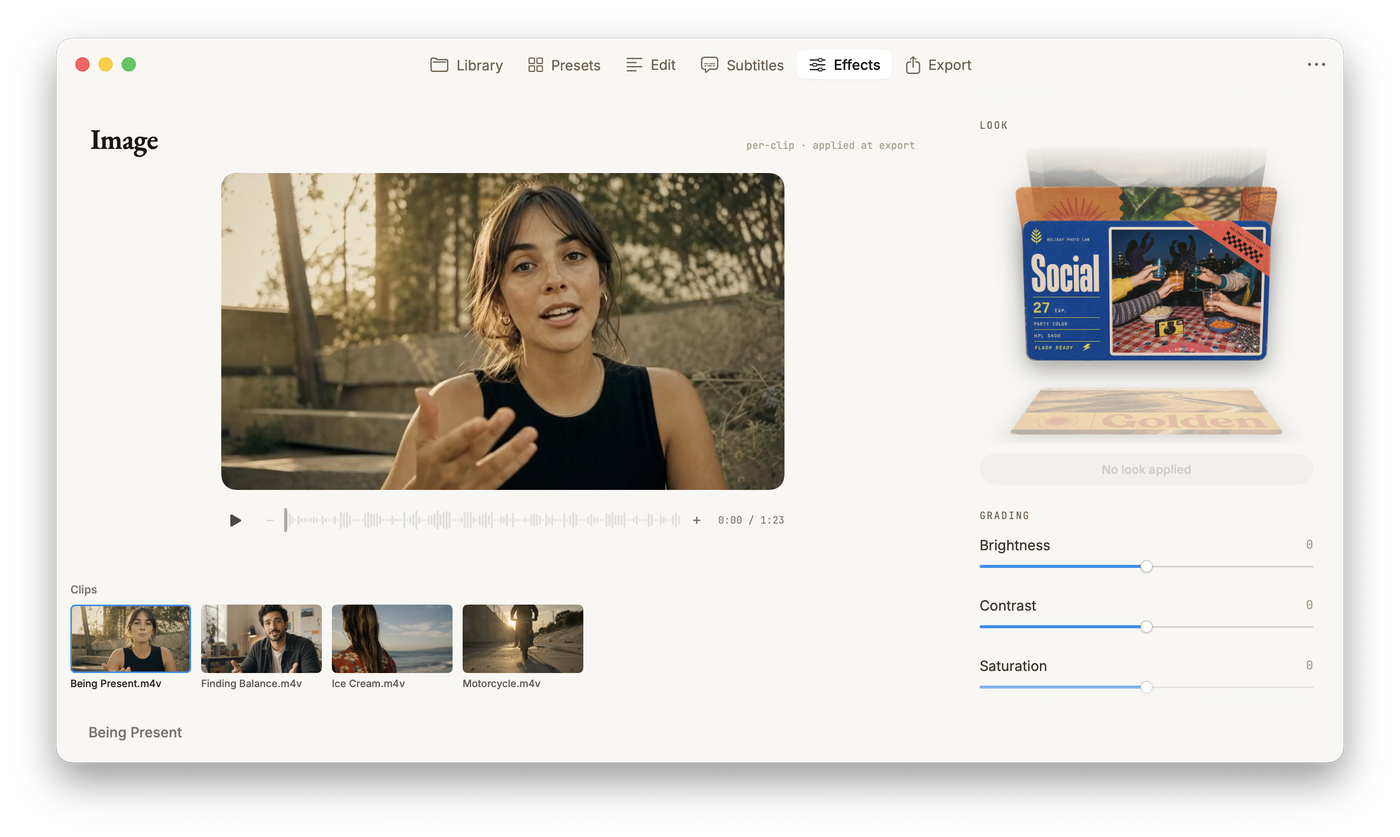Screen dimensions: 1400x837
Task: Click the Saturation value 0
Action: coord(1309,665)
